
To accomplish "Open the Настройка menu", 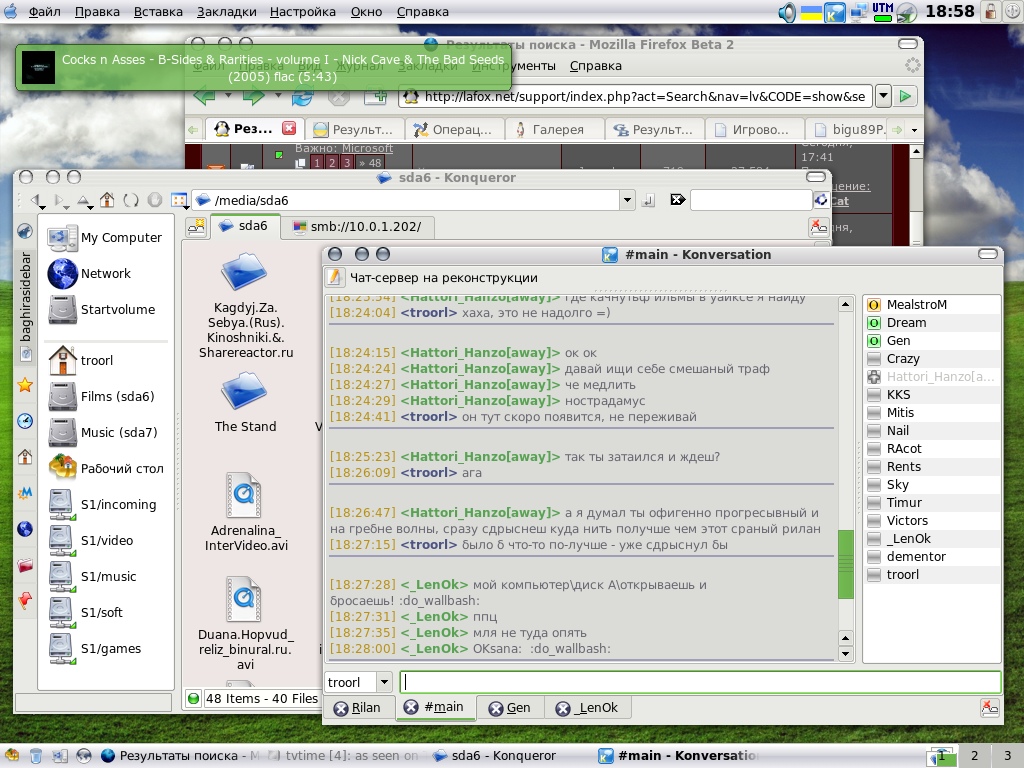I will 302,12.
